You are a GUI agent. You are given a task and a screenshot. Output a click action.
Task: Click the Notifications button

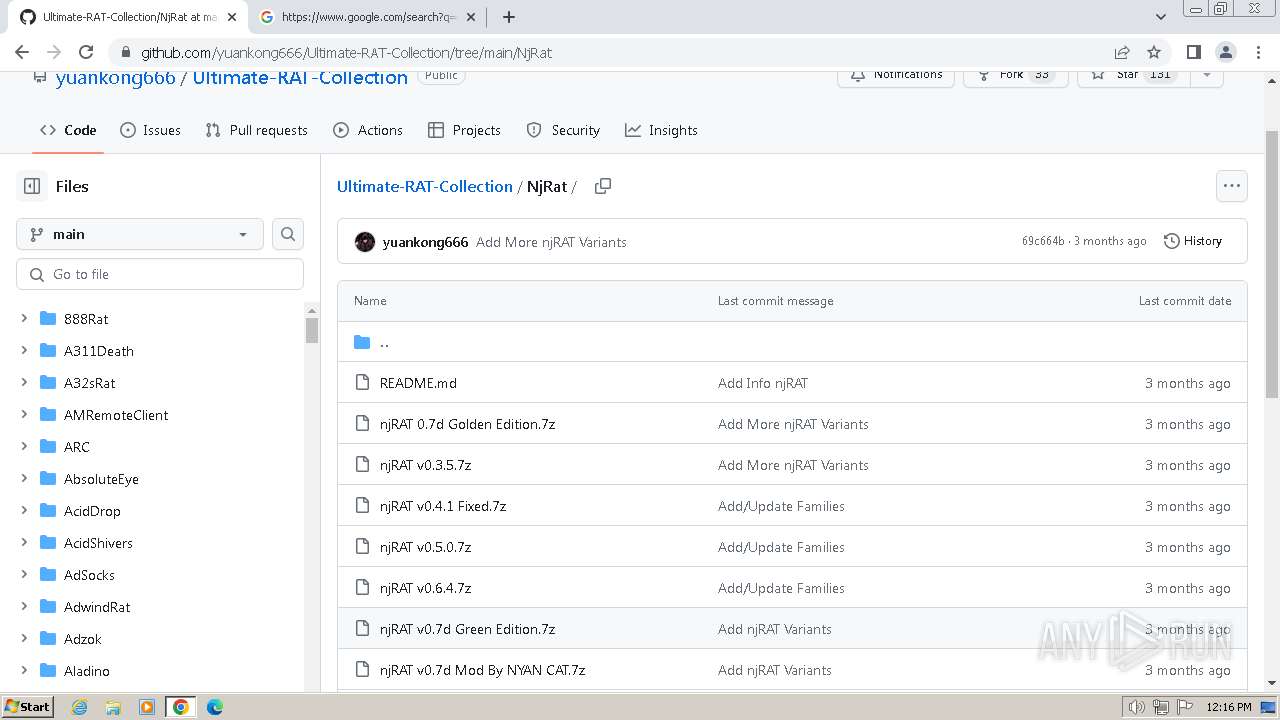point(896,75)
